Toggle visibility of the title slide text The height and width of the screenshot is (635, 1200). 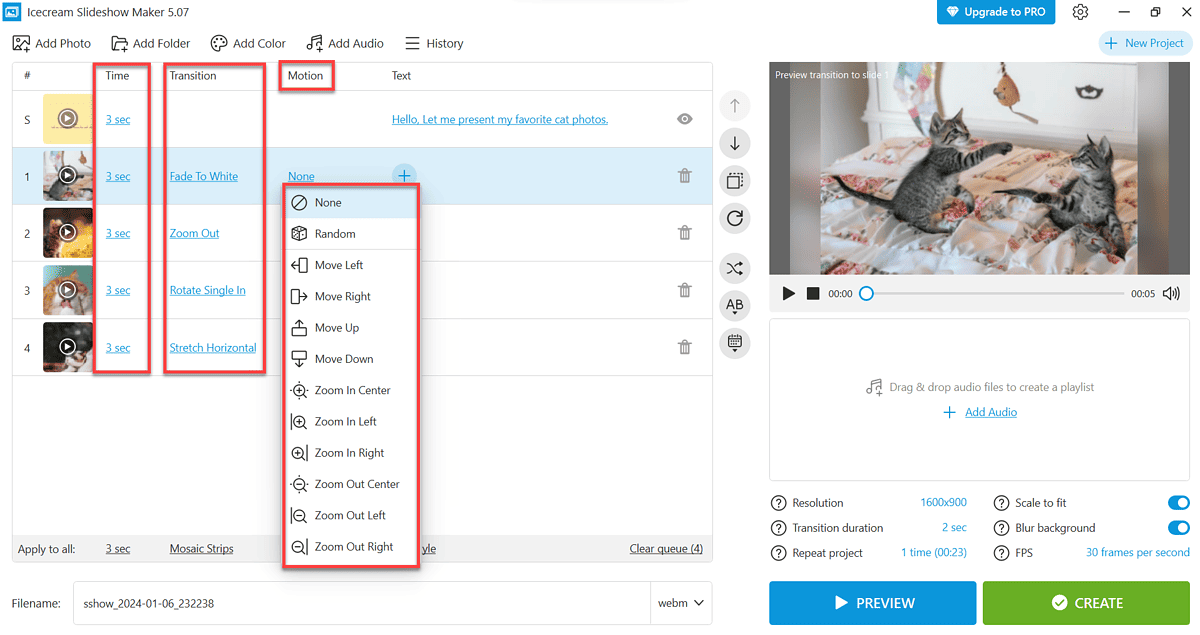[x=685, y=118]
